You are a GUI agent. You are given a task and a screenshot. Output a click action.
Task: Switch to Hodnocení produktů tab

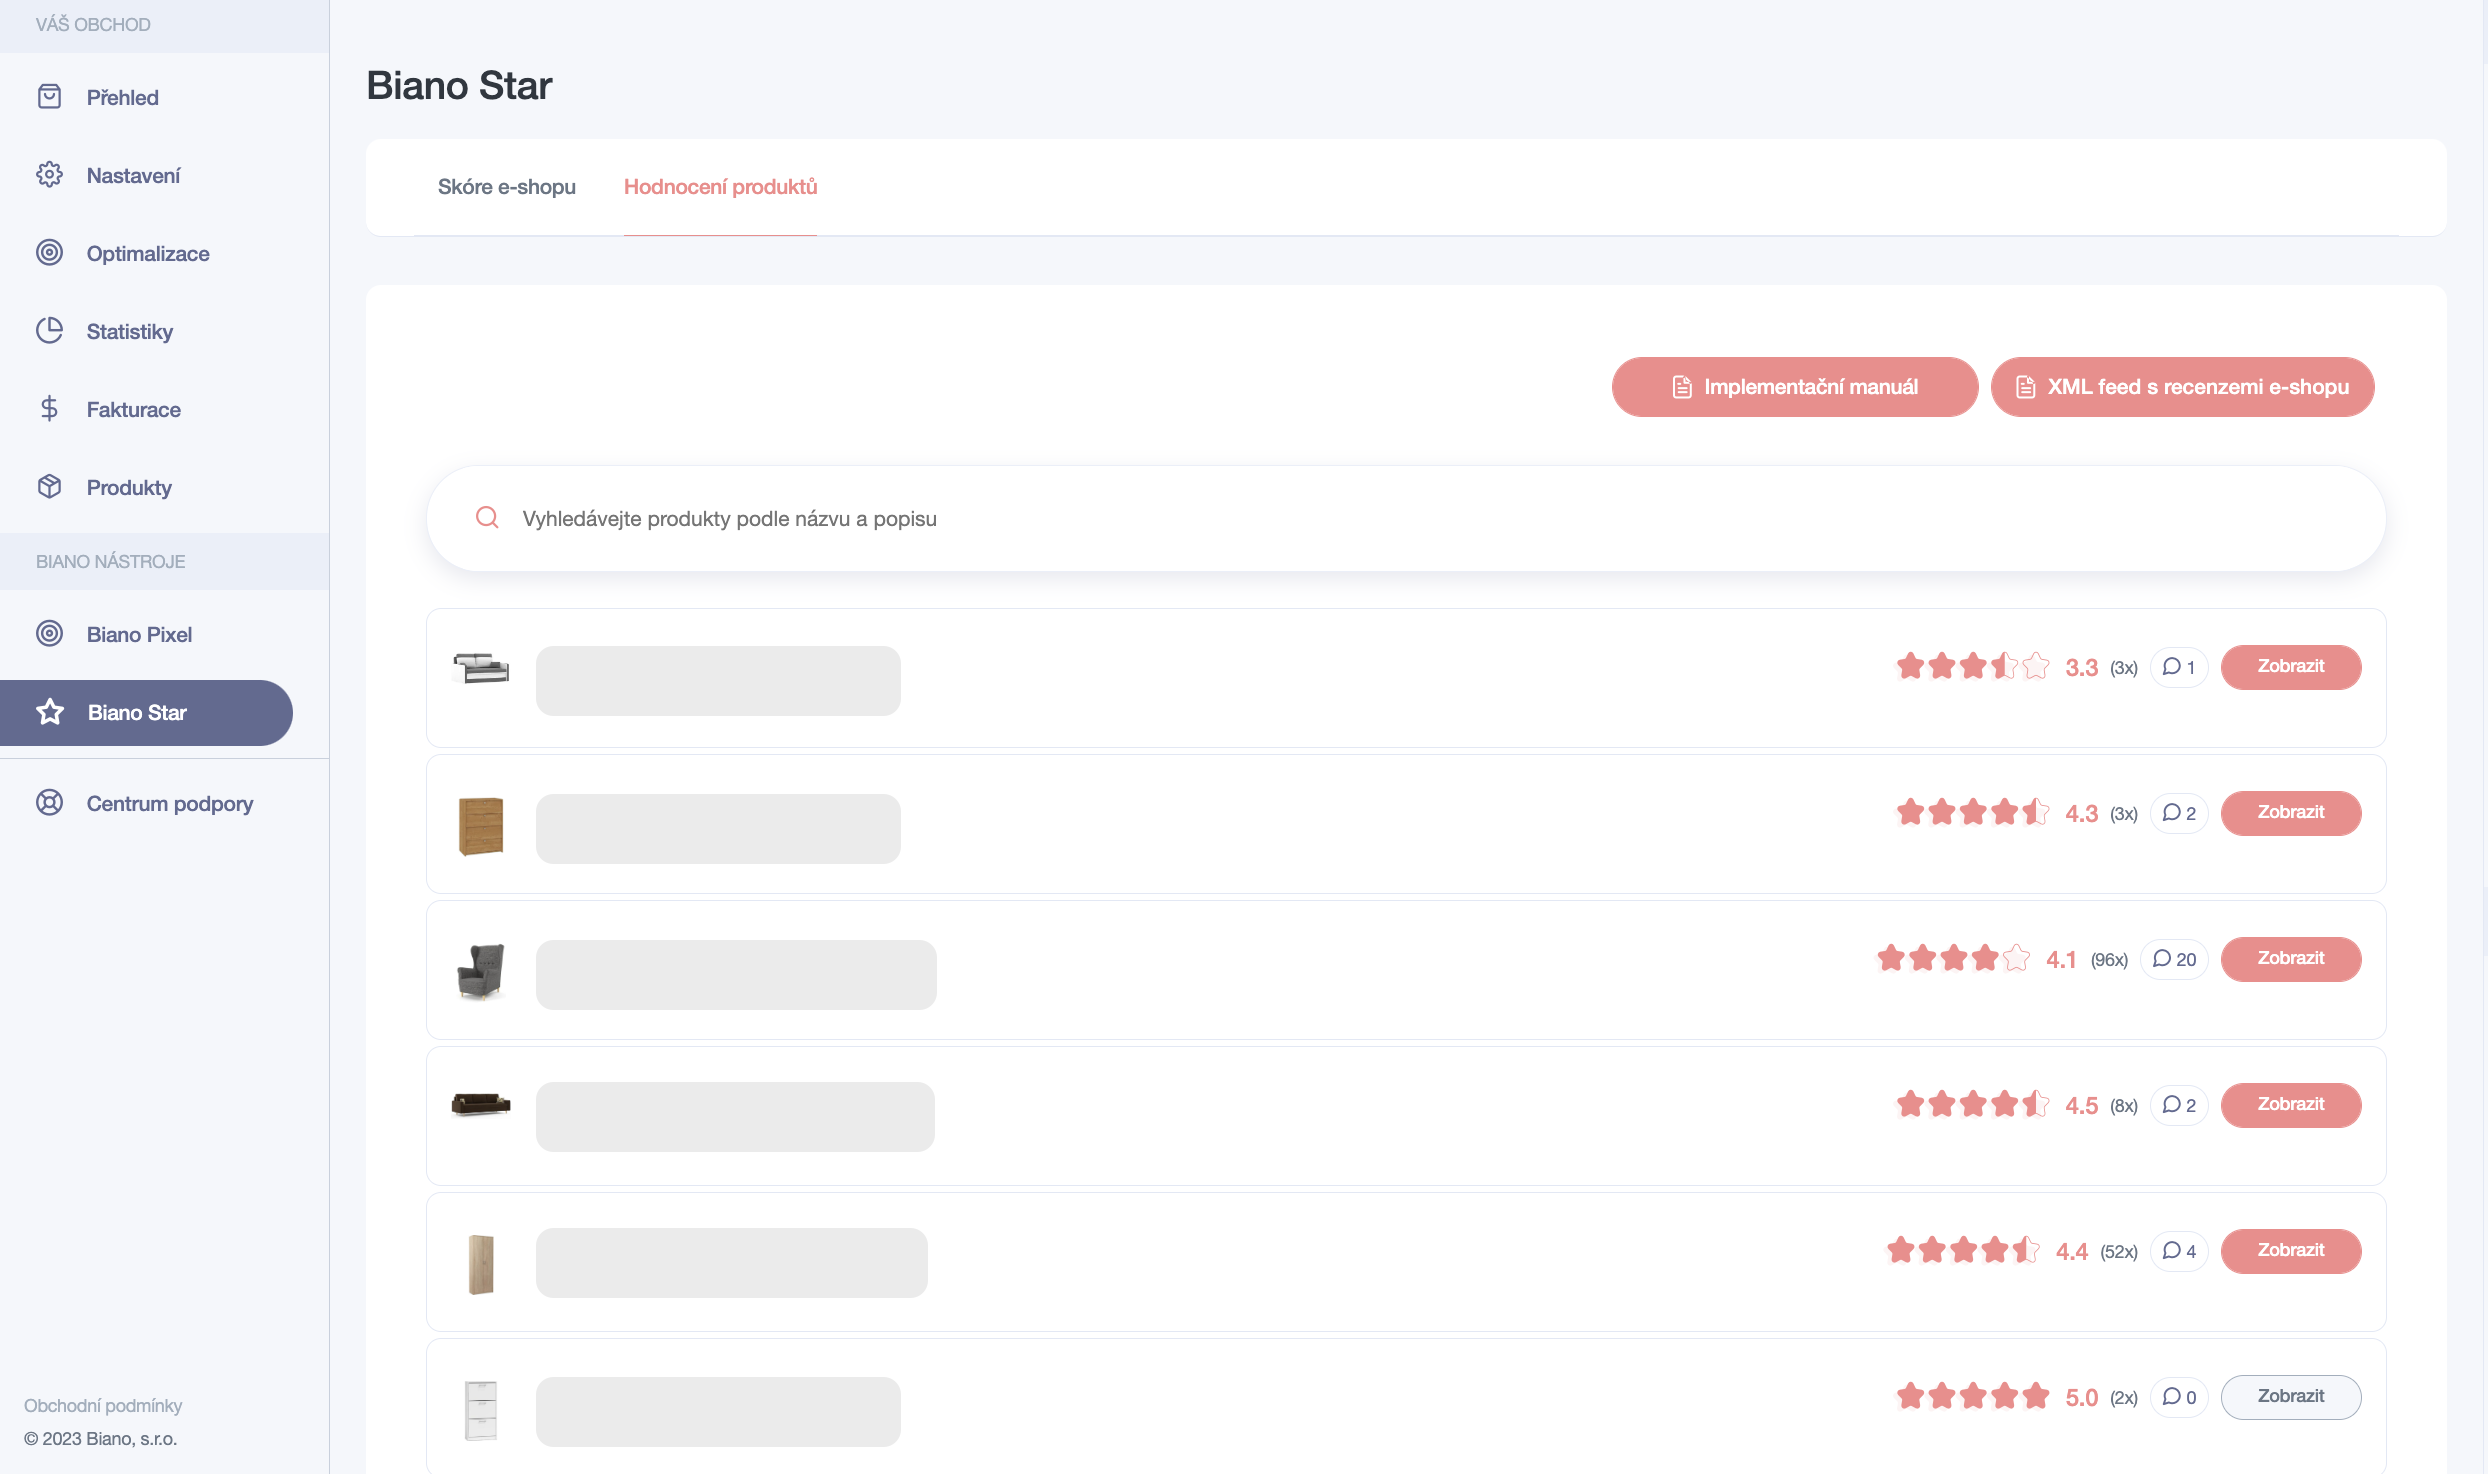click(x=720, y=187)
